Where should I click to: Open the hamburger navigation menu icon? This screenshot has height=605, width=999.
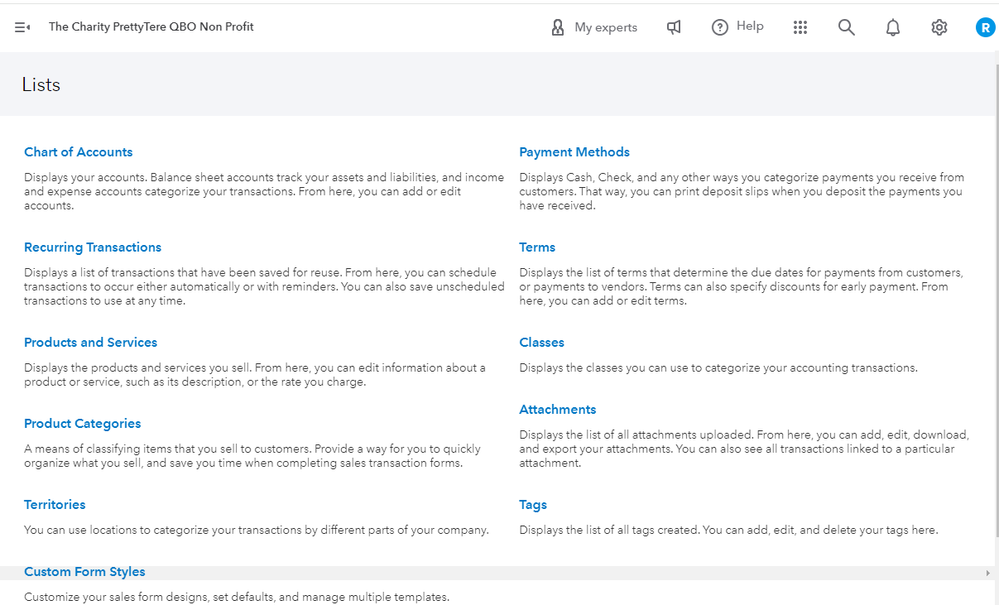point(22,27)
